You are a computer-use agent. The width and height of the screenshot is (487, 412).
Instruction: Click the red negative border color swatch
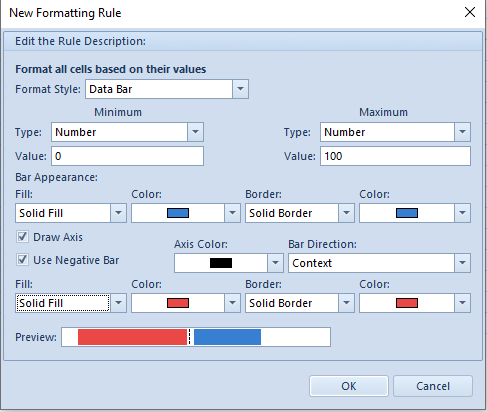[407, 303]
